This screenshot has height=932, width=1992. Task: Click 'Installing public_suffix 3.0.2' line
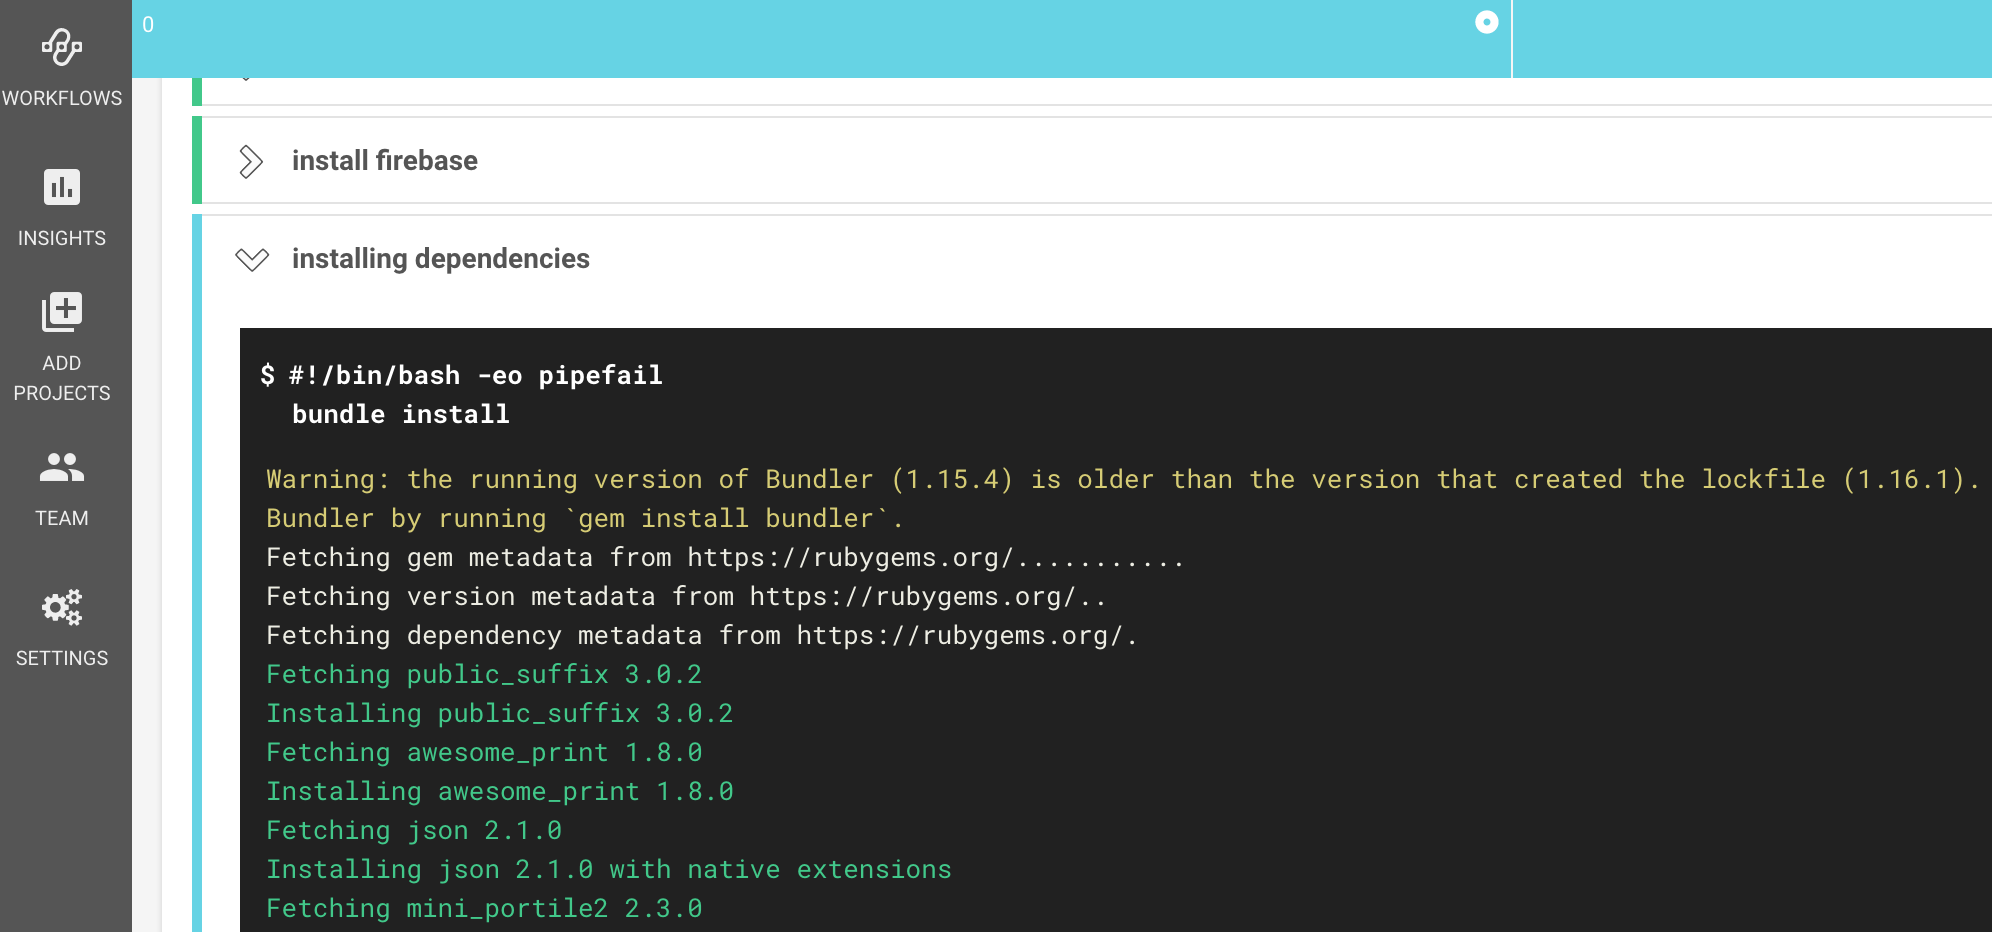click(500, 713)
